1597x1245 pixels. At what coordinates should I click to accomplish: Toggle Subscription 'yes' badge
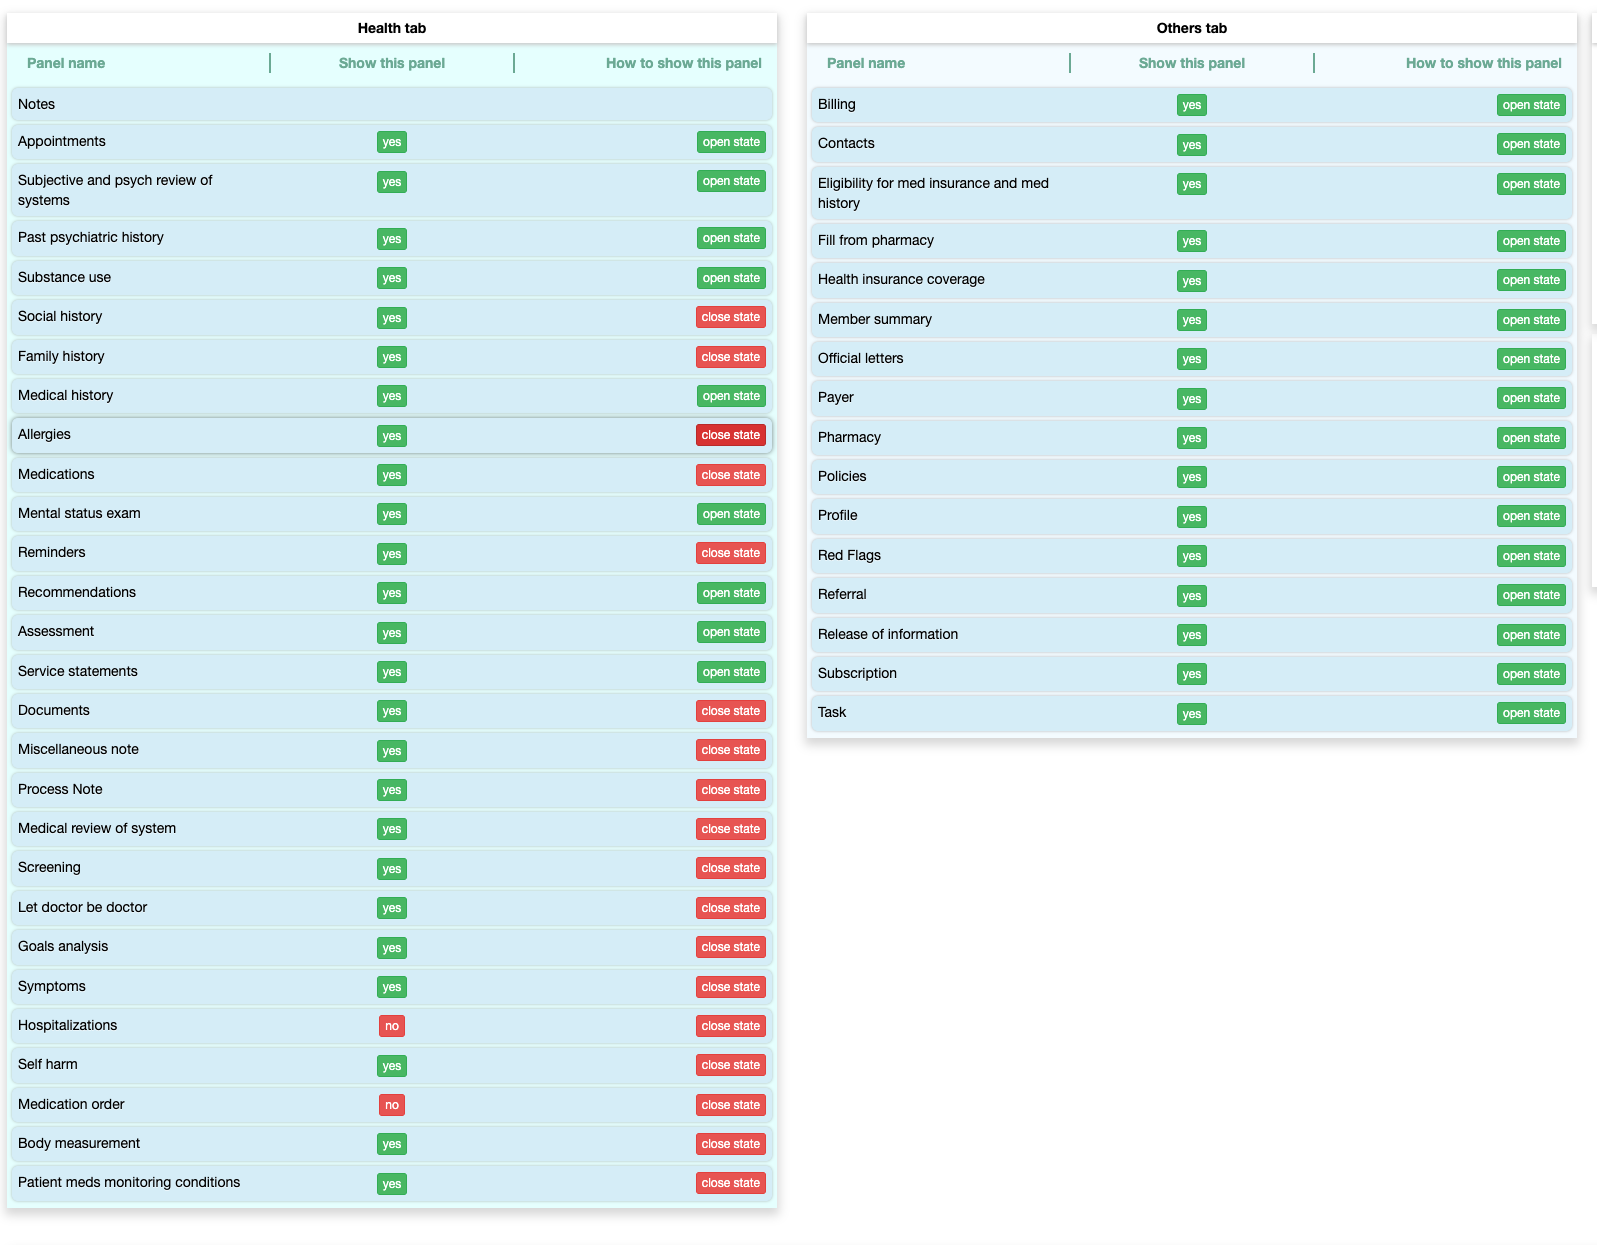(1192, 674)
